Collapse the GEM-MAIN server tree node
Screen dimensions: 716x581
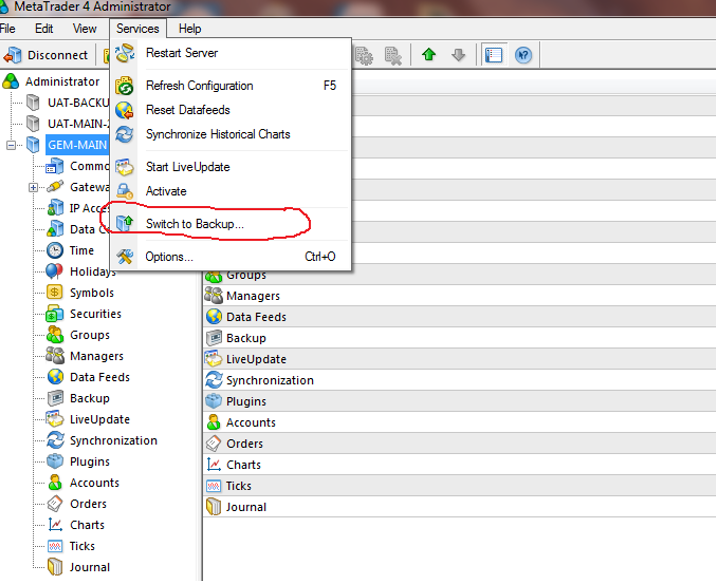[11, 145]
